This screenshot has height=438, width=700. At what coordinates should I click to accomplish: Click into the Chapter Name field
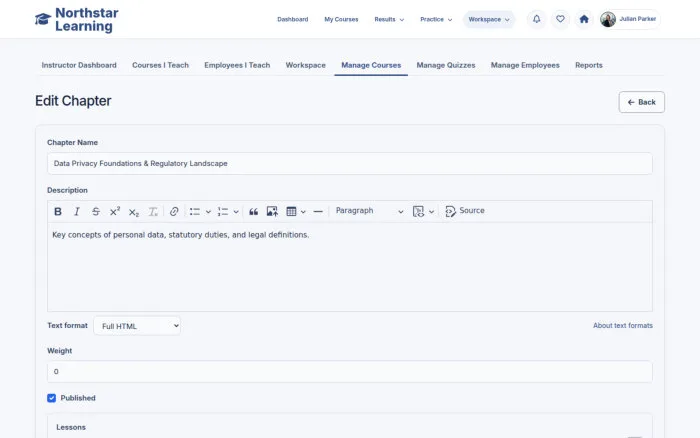coord(350,163)
